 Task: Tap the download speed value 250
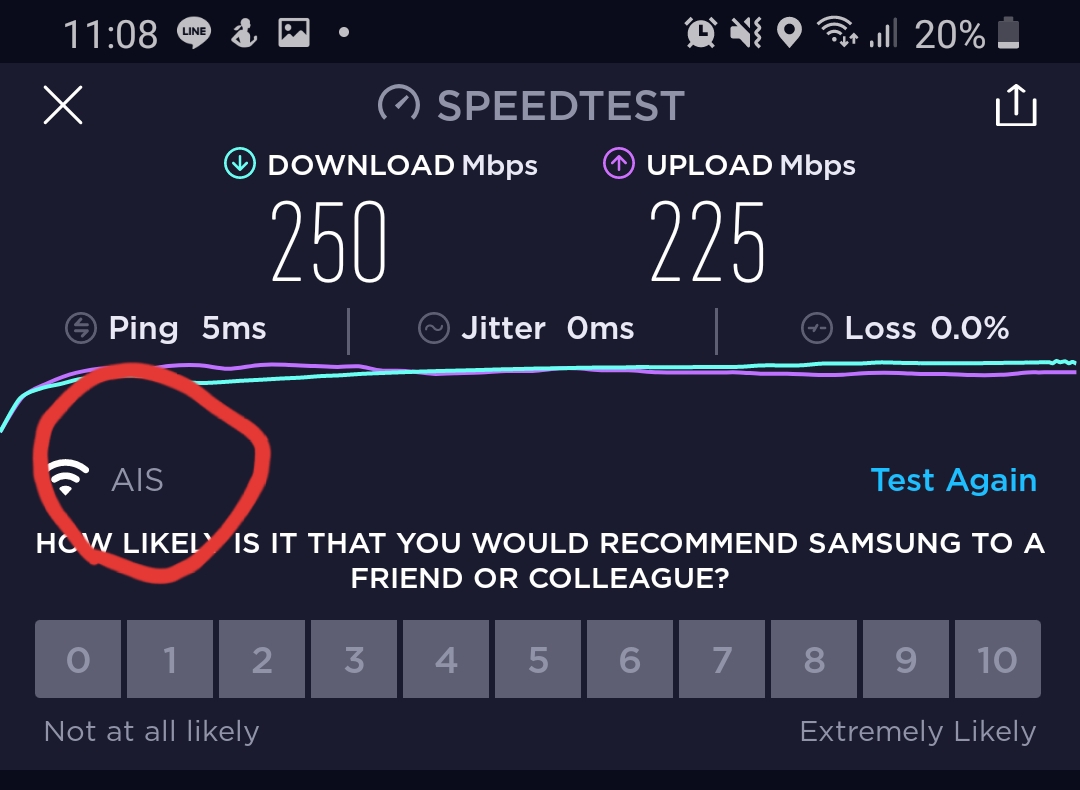(x=328, y=242)
